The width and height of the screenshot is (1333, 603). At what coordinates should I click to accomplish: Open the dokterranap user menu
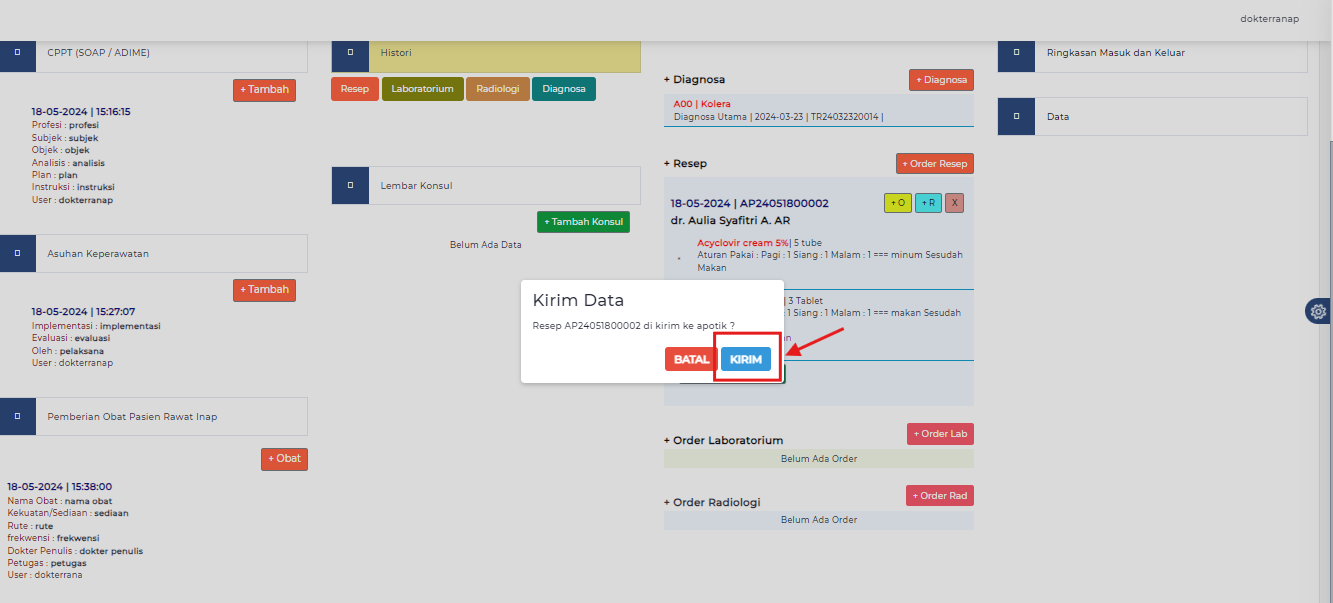pyautogui.click(x=1269, y=19)
